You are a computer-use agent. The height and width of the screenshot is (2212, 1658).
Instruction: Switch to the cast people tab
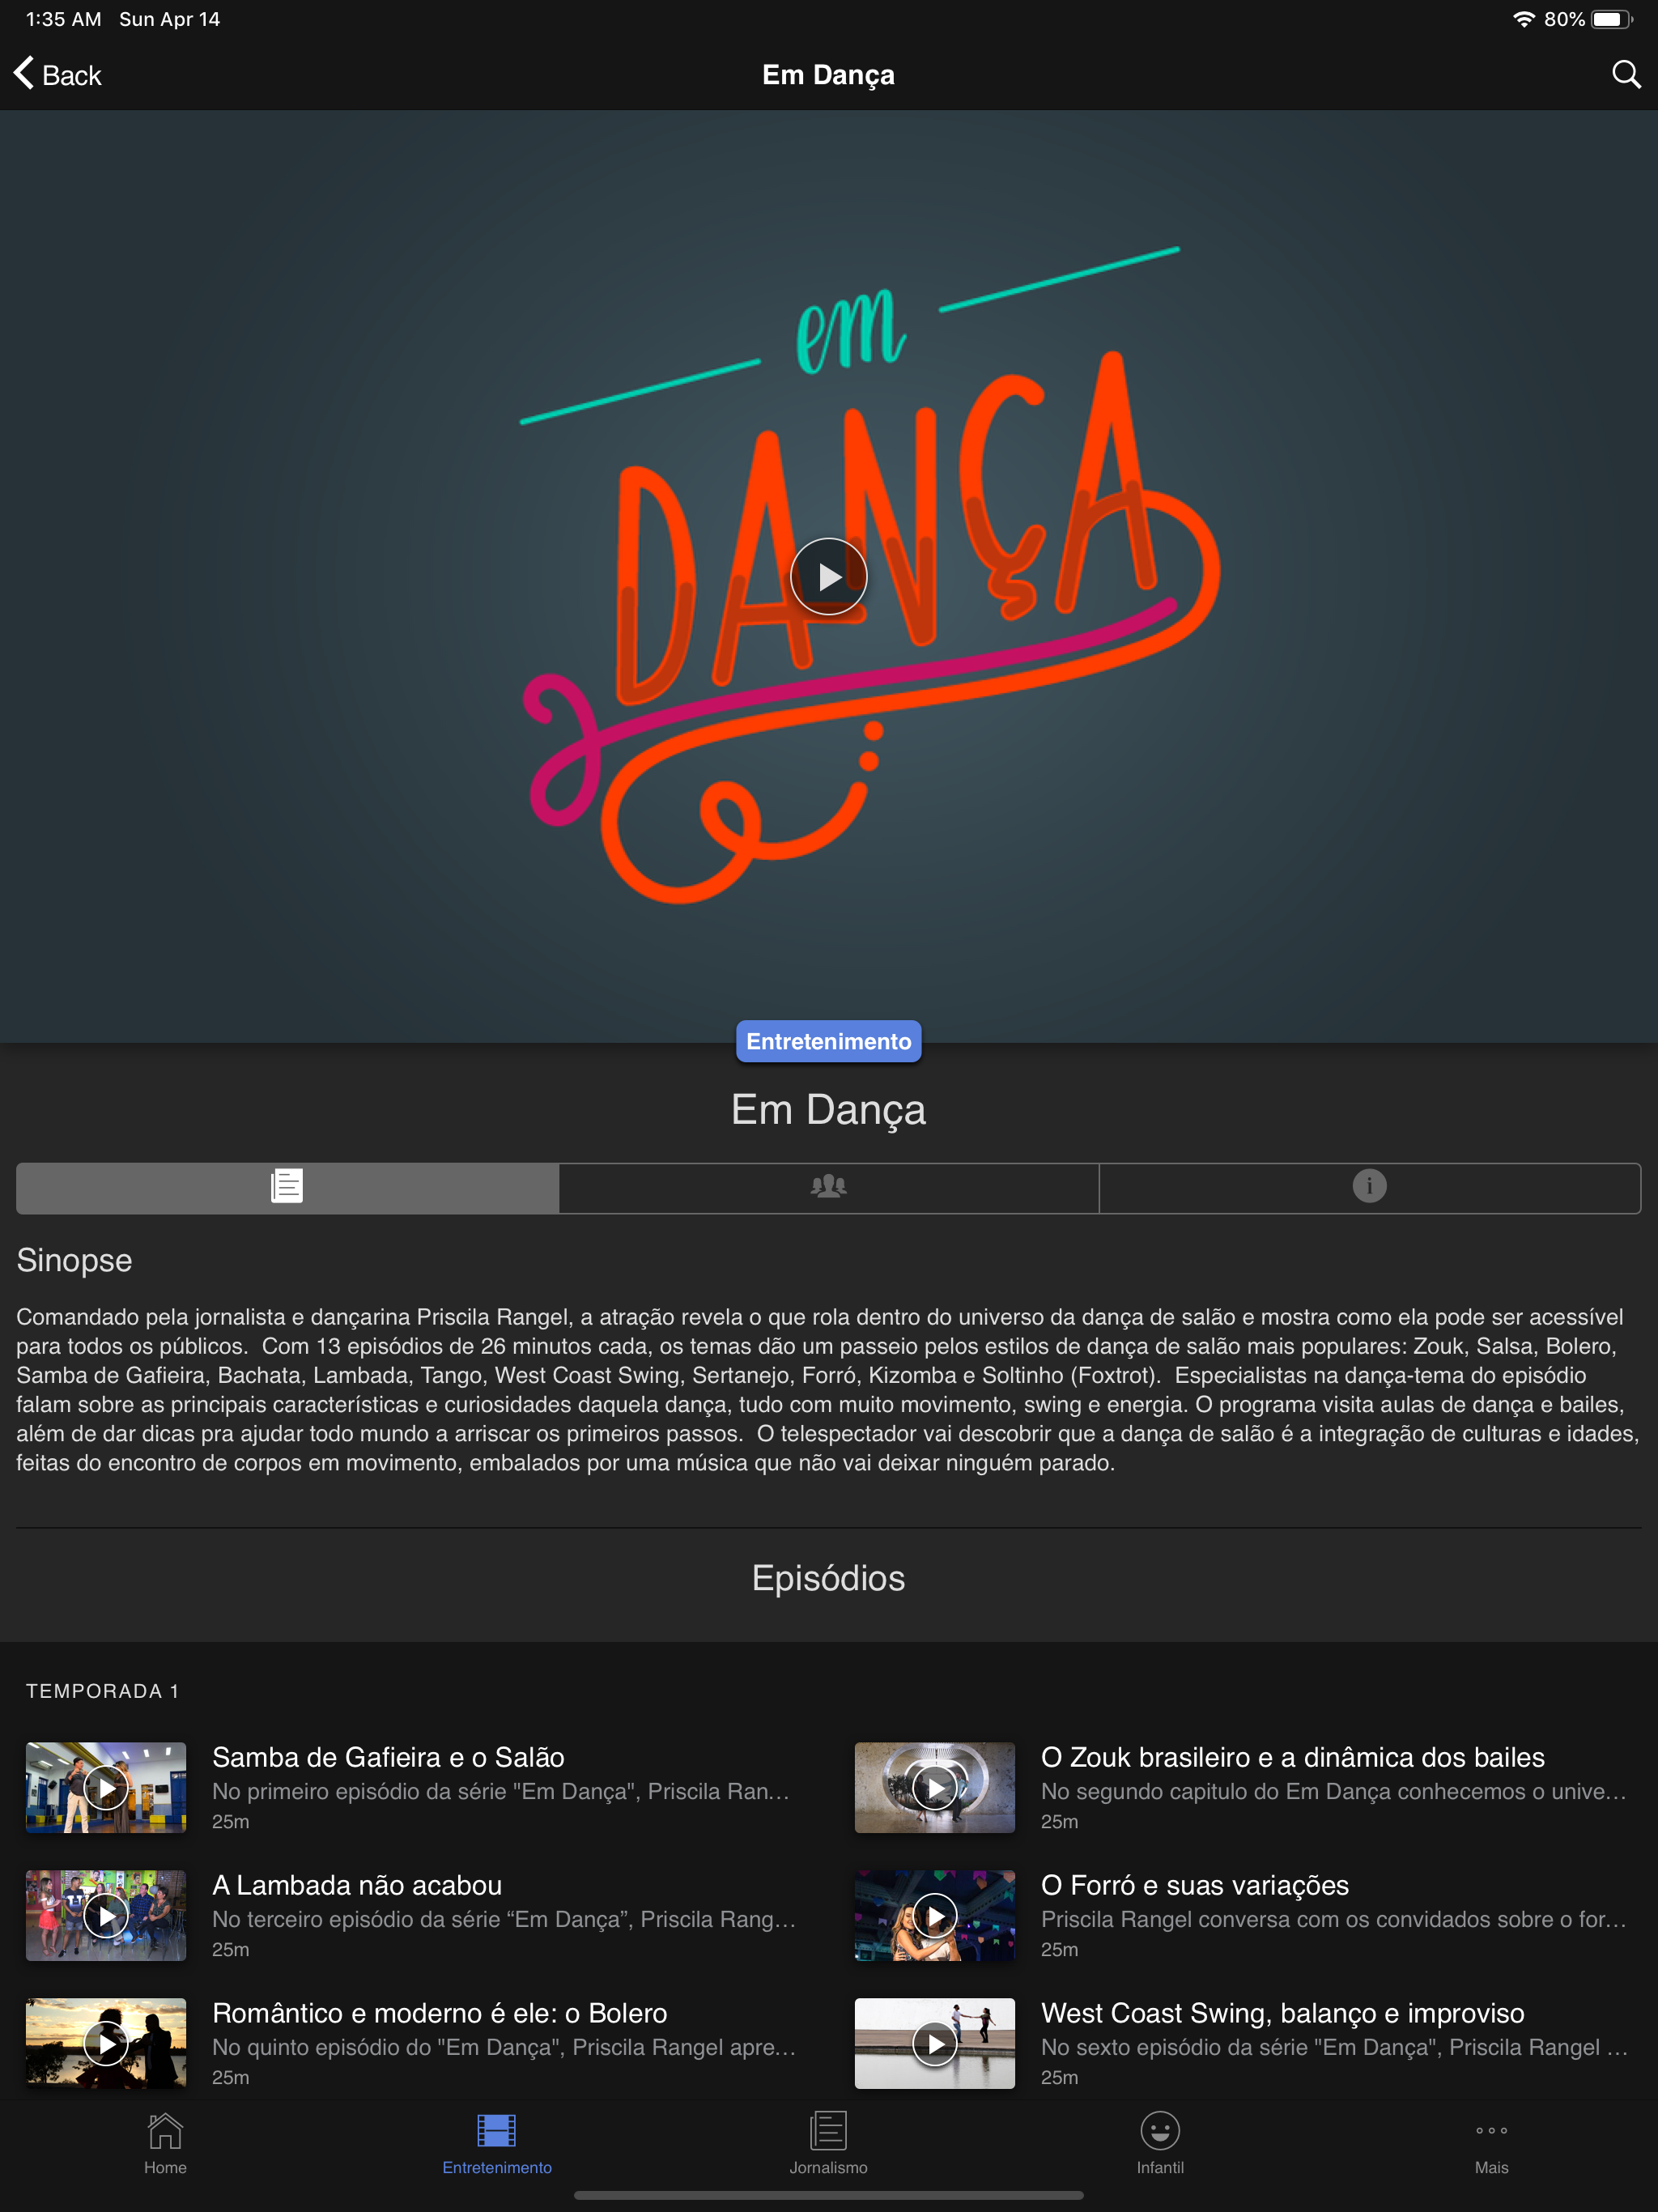click(828, 1187)
